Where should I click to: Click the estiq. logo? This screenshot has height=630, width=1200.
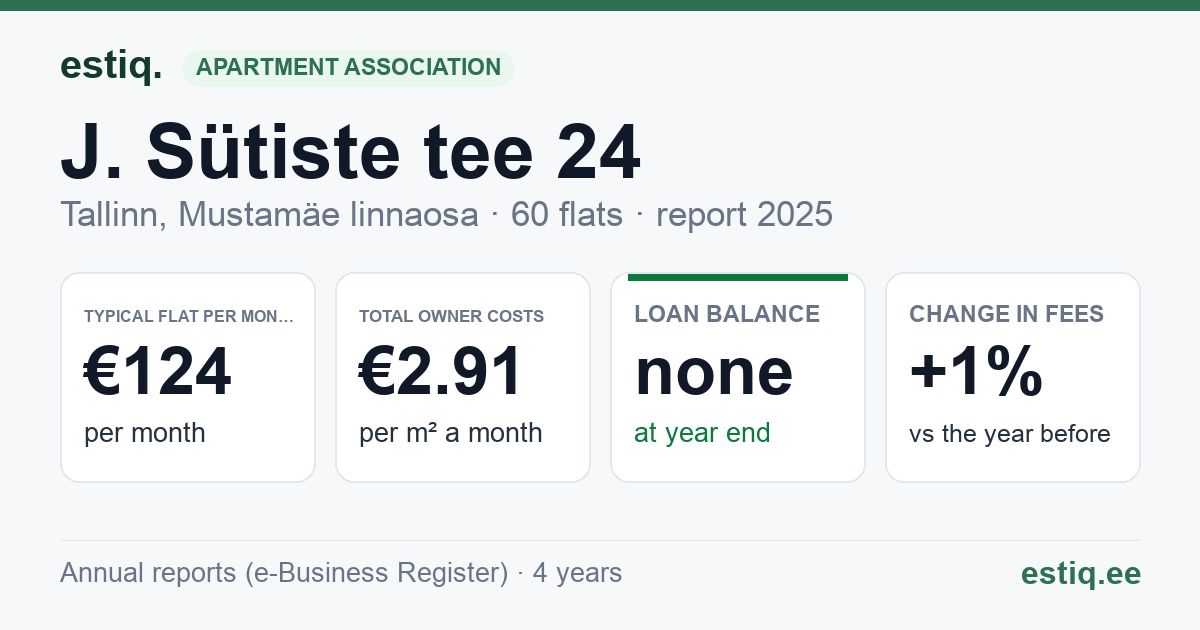pyautogui.click(x=111, y=66)
